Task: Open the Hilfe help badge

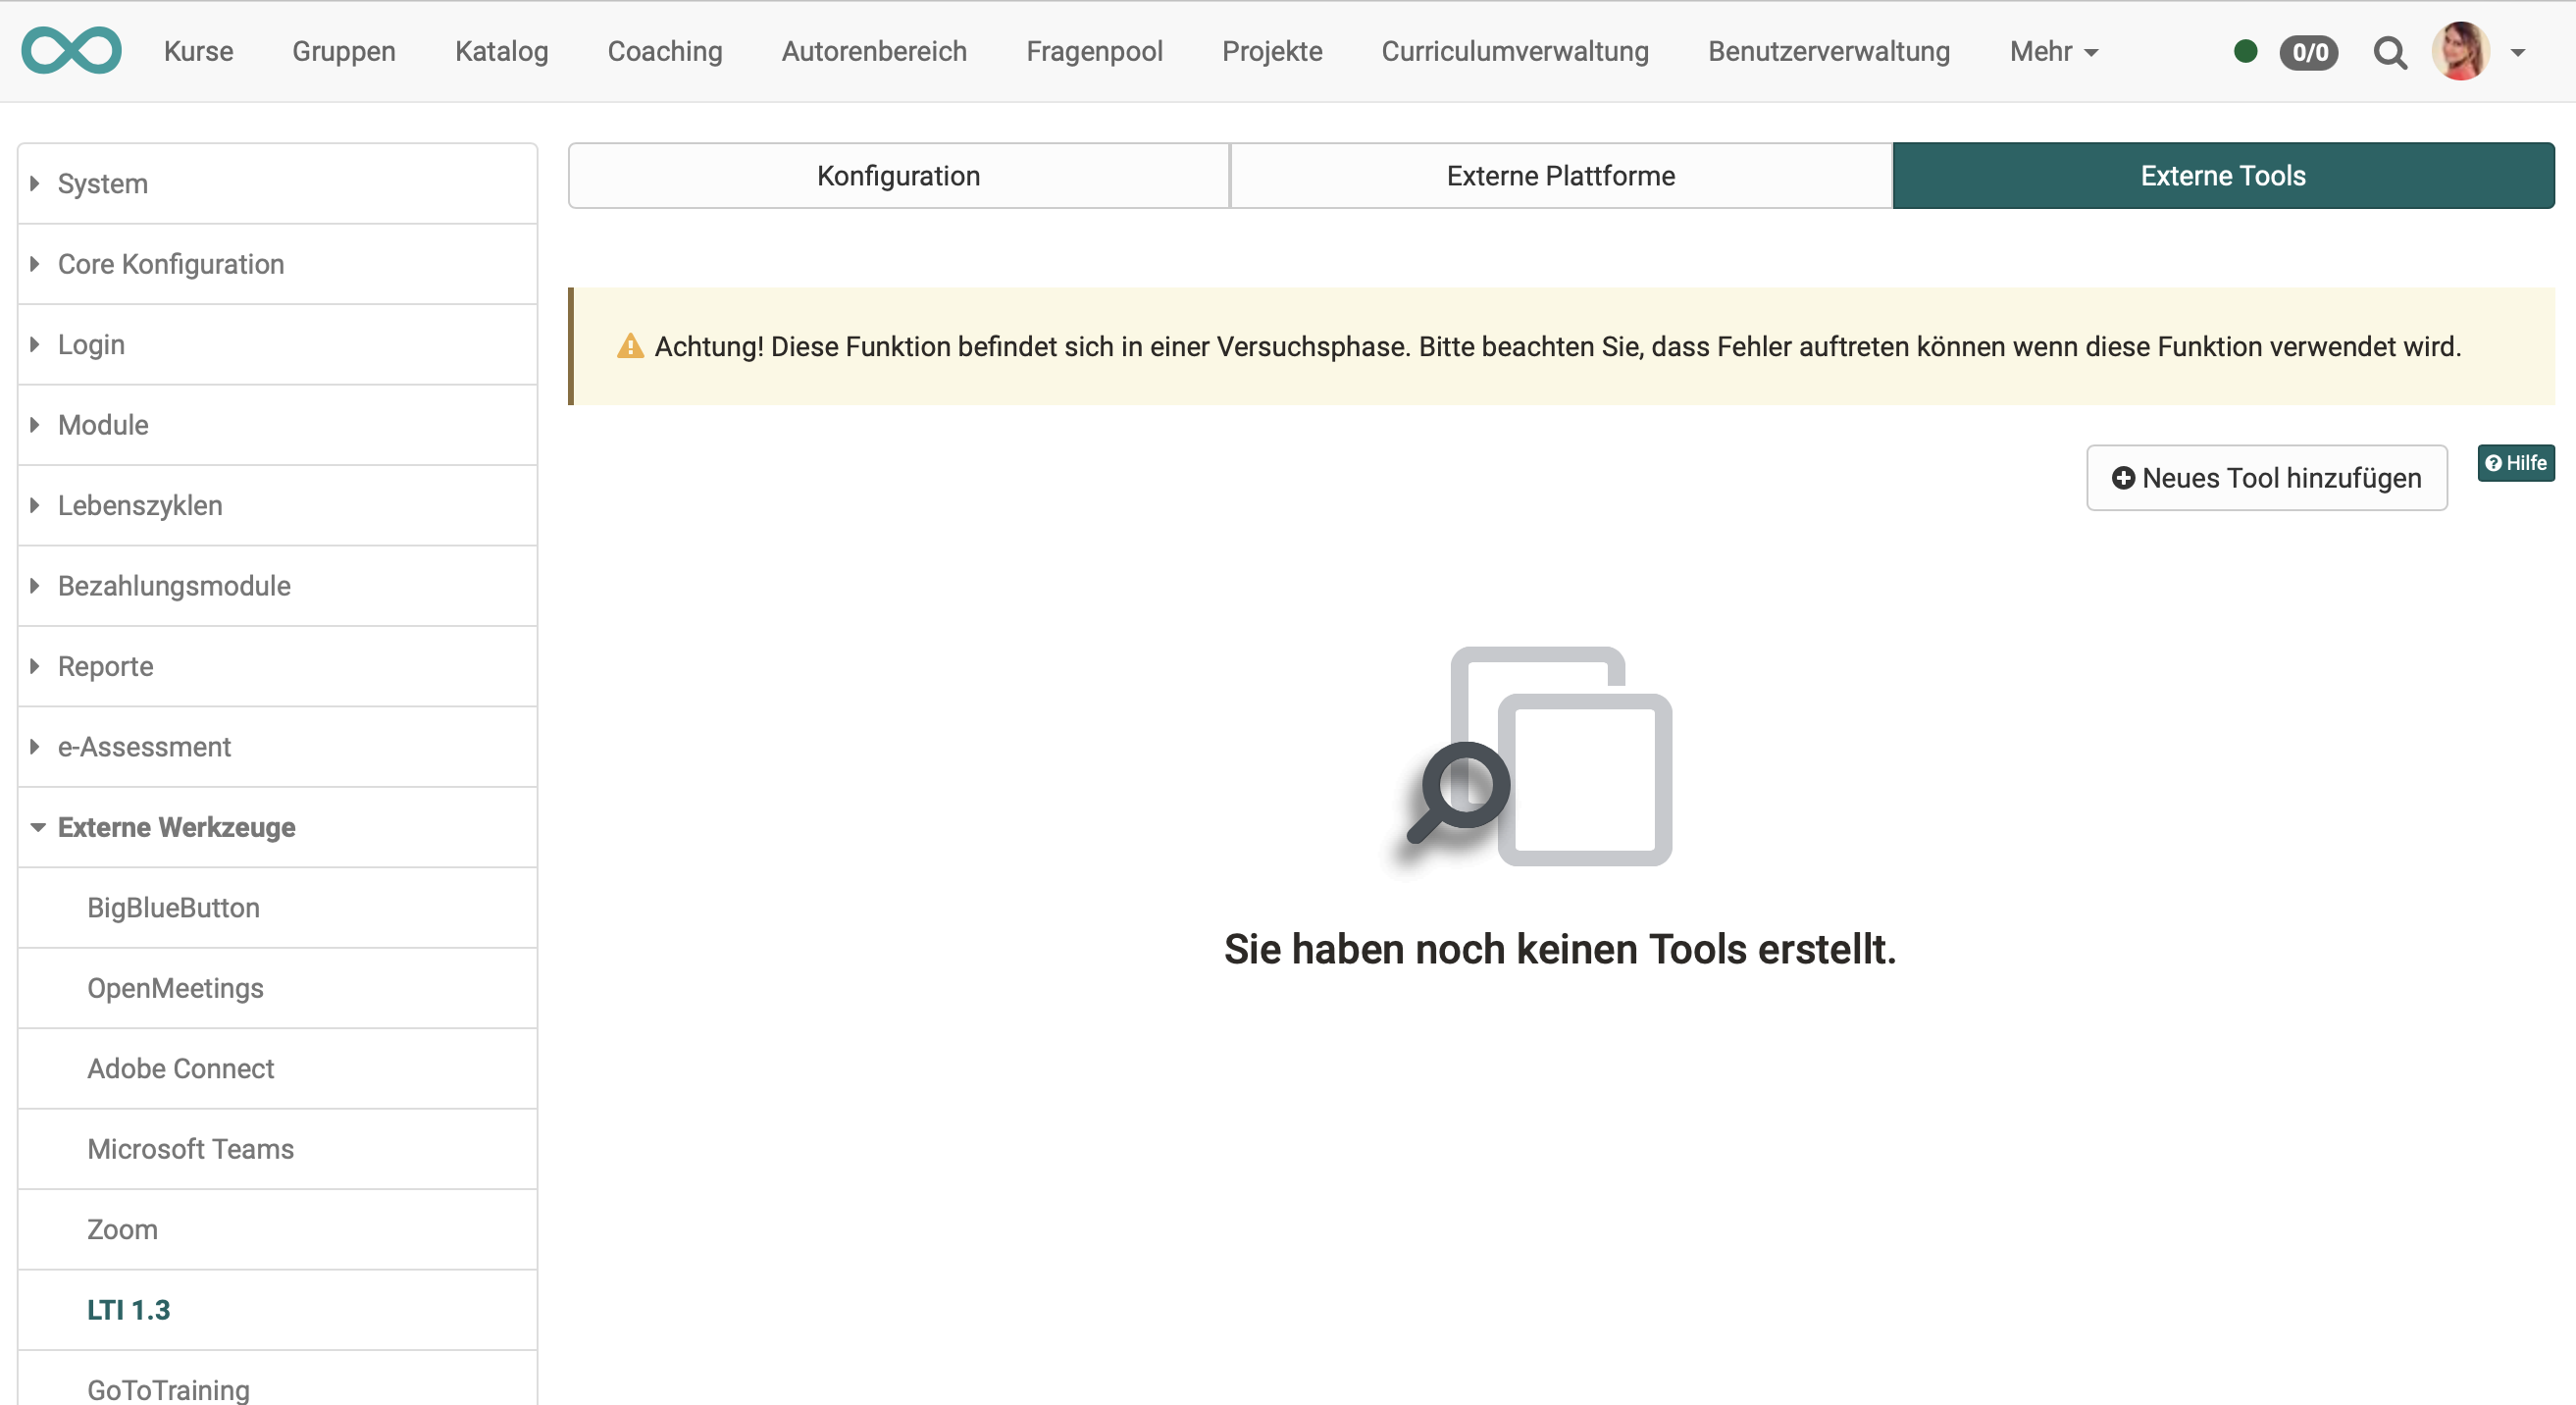Action: (x=2515, y=463)
